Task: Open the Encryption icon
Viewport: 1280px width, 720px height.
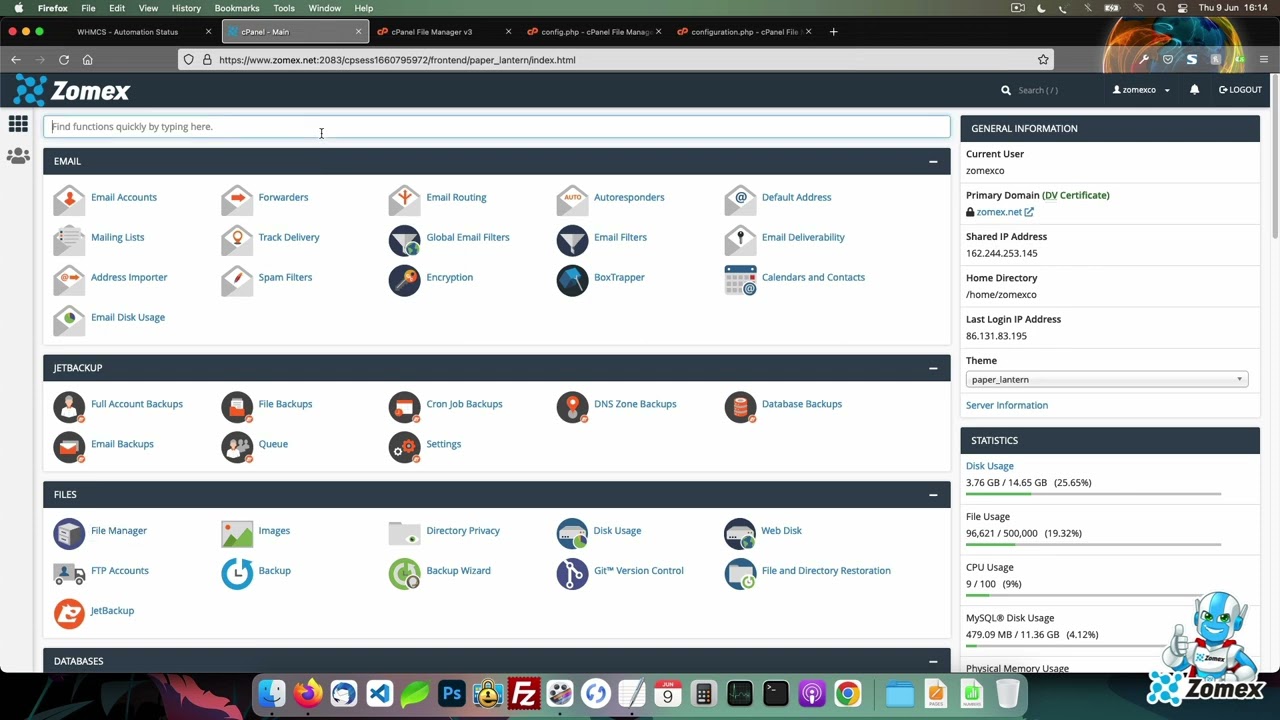Action: (x=405, y=279)
